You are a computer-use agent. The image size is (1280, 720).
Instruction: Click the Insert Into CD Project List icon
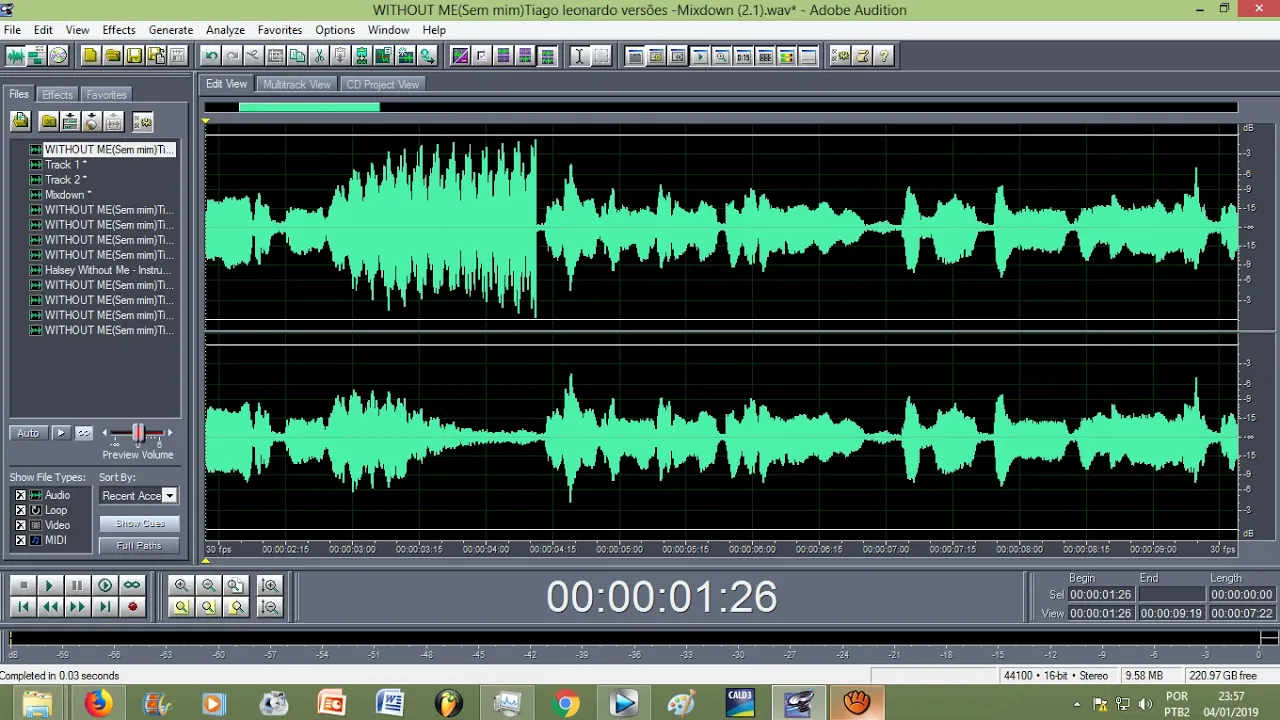[91, 121]
